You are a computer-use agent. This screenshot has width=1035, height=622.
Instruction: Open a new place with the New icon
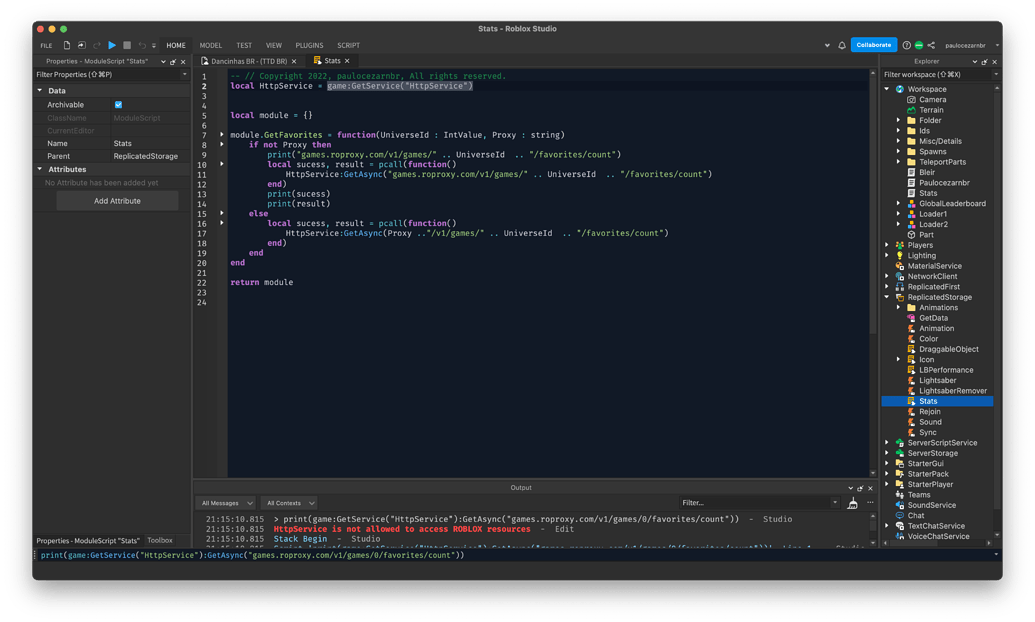click(67, 45)
